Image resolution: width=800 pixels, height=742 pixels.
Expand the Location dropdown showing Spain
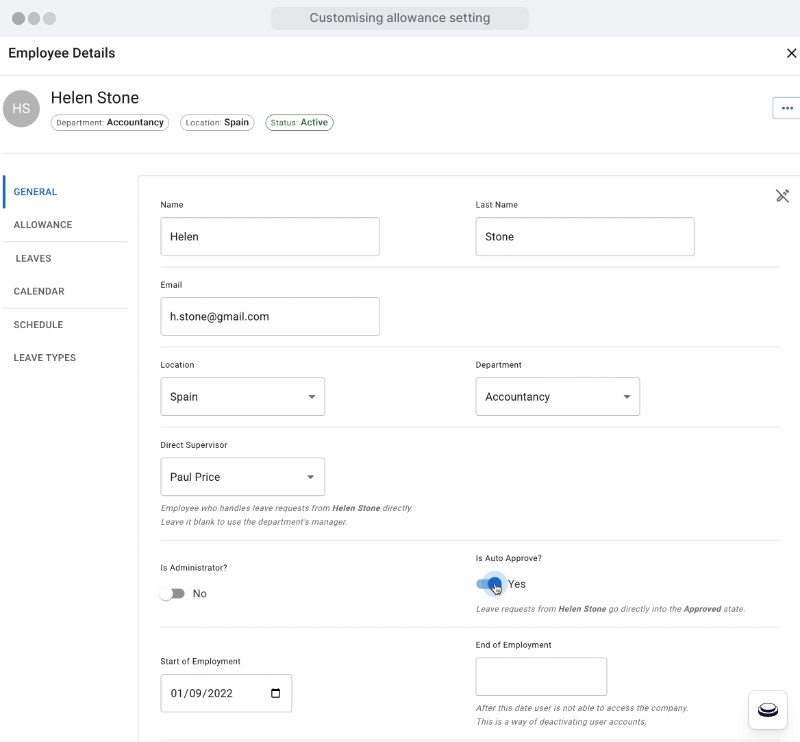pos(242,397)
